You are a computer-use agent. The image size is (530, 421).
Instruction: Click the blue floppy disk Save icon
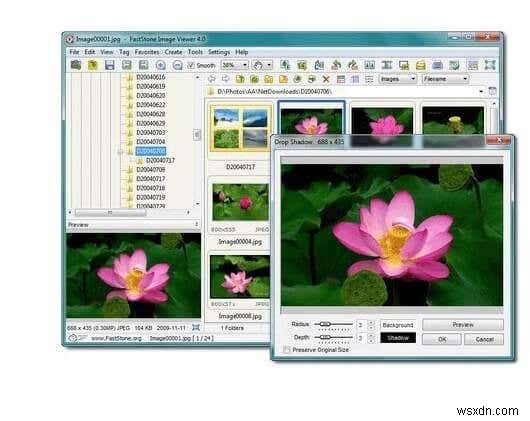tap(110, 65)
